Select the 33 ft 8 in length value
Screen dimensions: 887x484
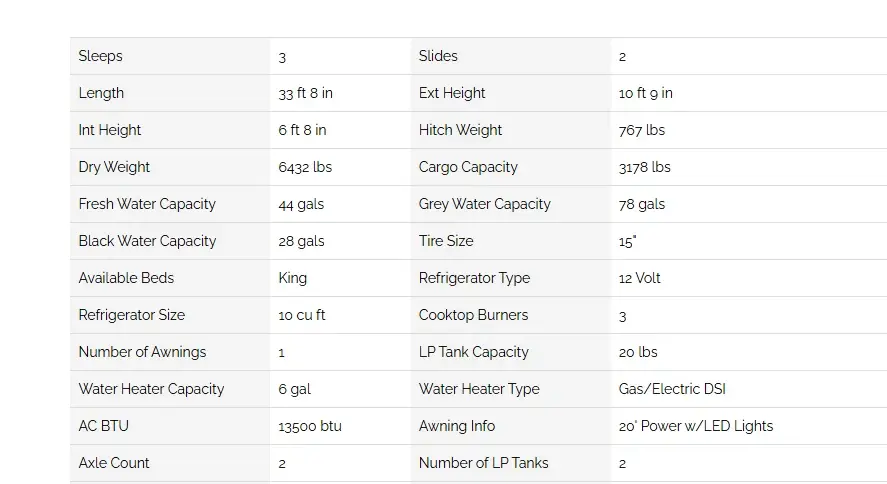[x=305, y=93]
